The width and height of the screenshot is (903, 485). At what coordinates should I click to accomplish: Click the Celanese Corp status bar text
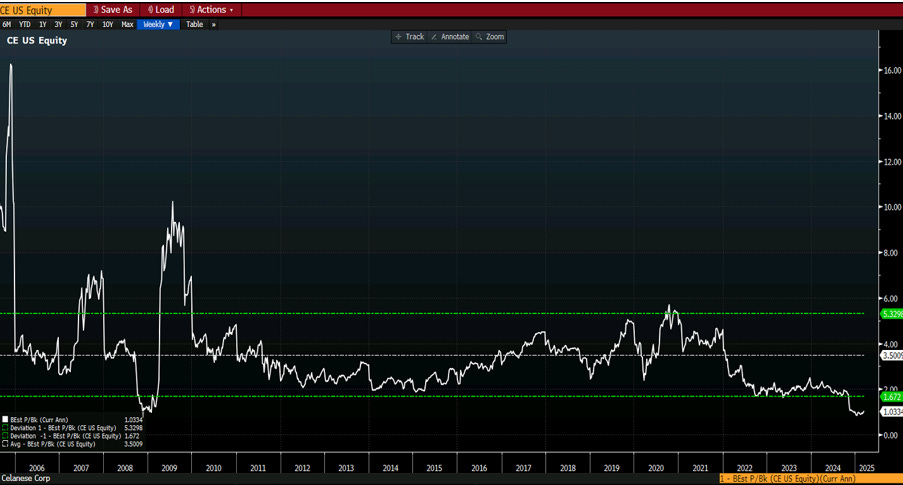pos(26,479)
